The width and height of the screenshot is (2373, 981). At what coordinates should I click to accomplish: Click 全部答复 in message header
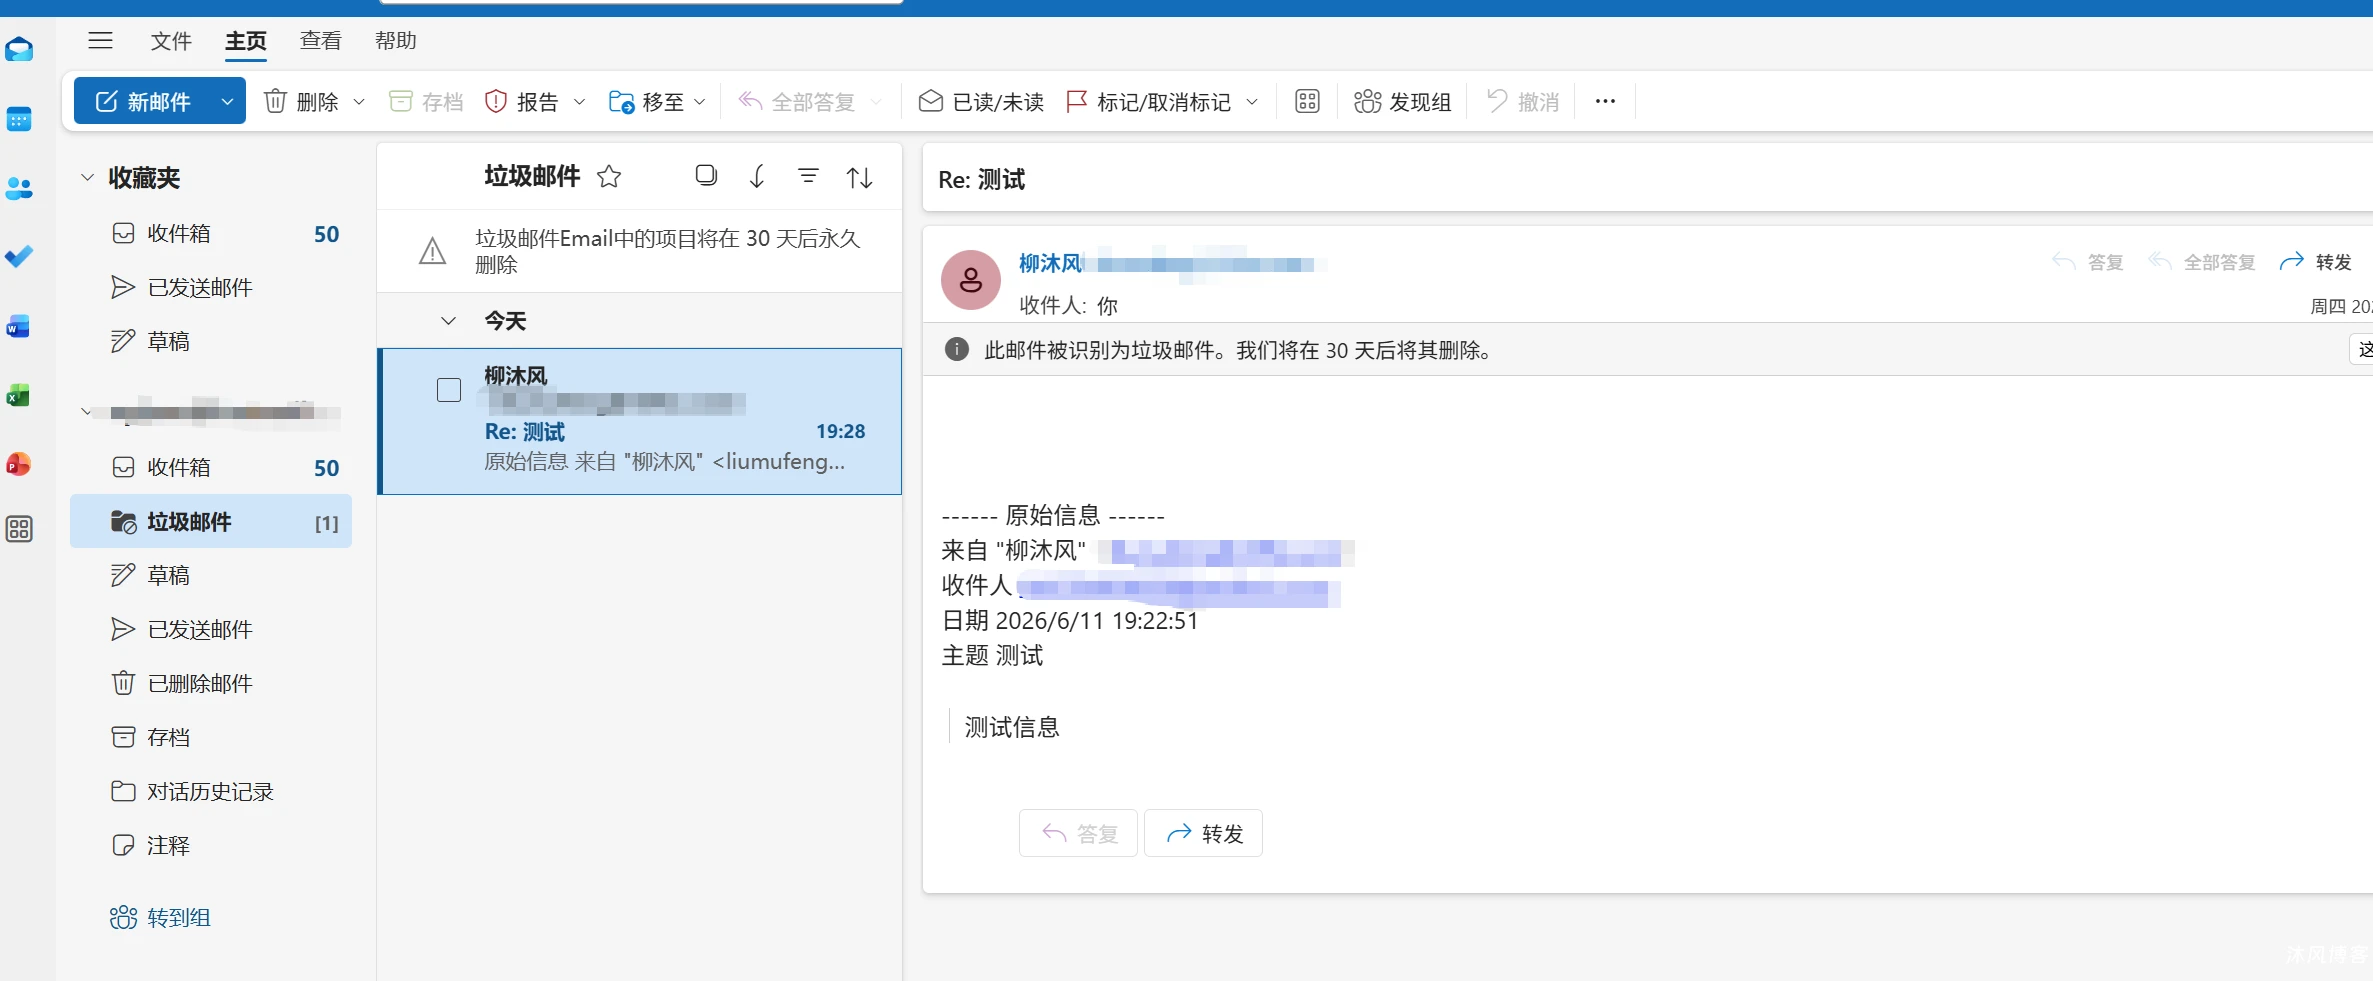coord(2202,262)
